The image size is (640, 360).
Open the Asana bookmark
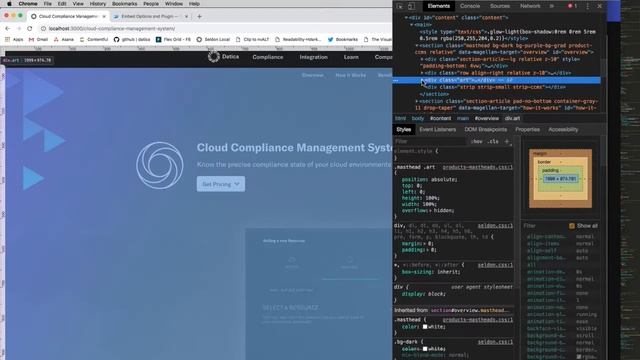tap(64, 40)
